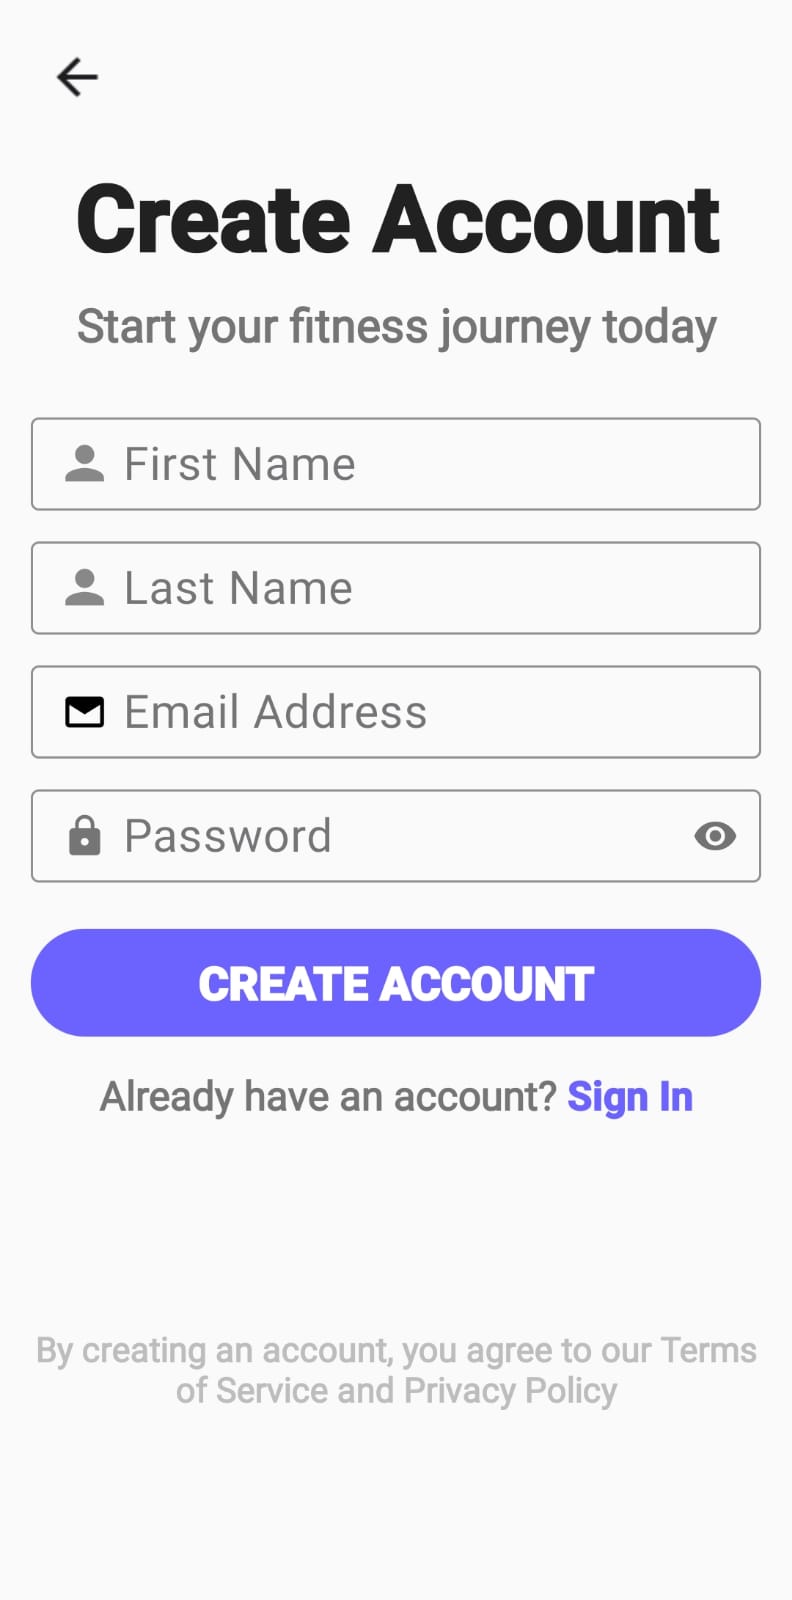Show password with the eye icon

tap(715, 836)
